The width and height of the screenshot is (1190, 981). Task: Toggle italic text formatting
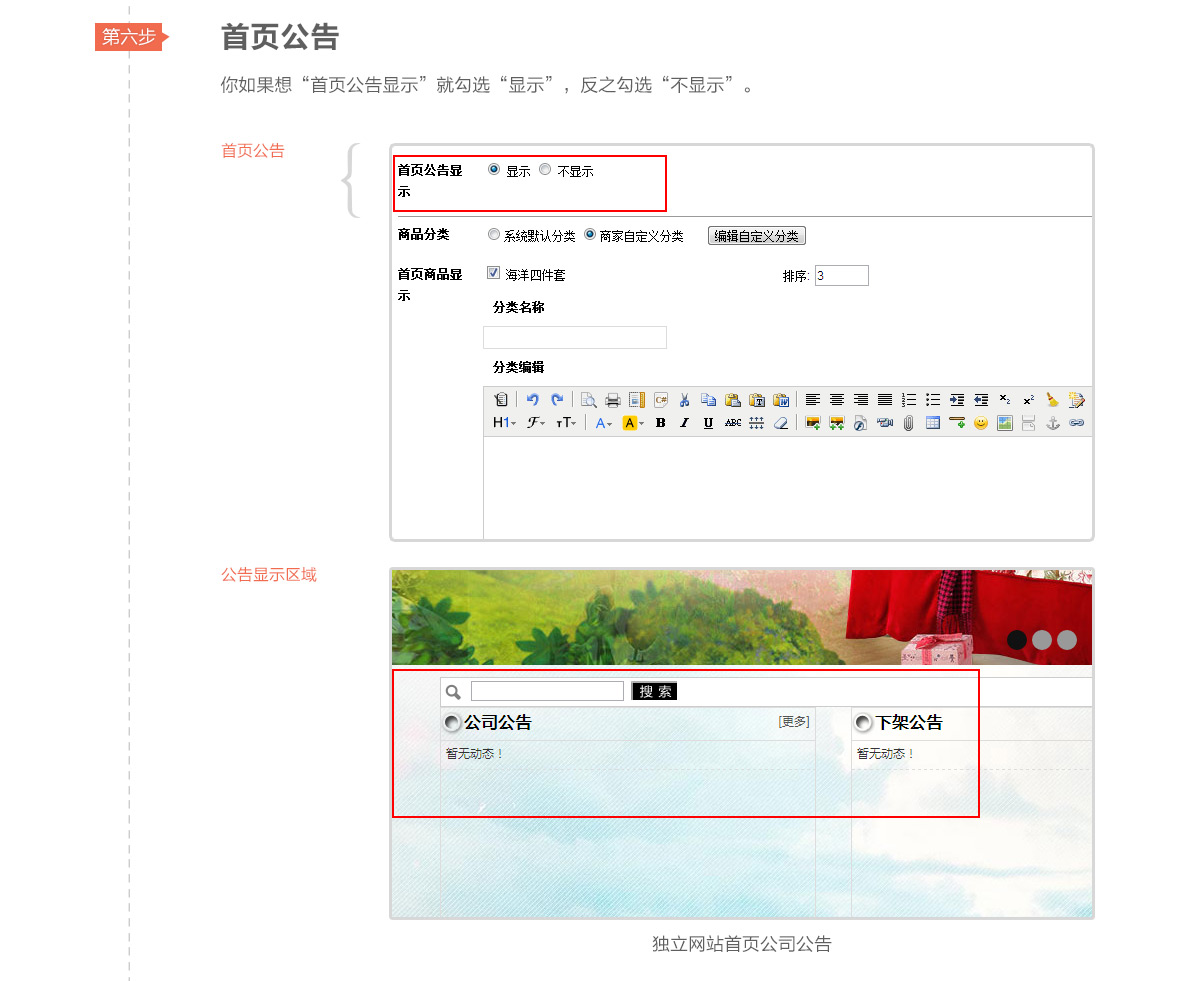(685, 423)
